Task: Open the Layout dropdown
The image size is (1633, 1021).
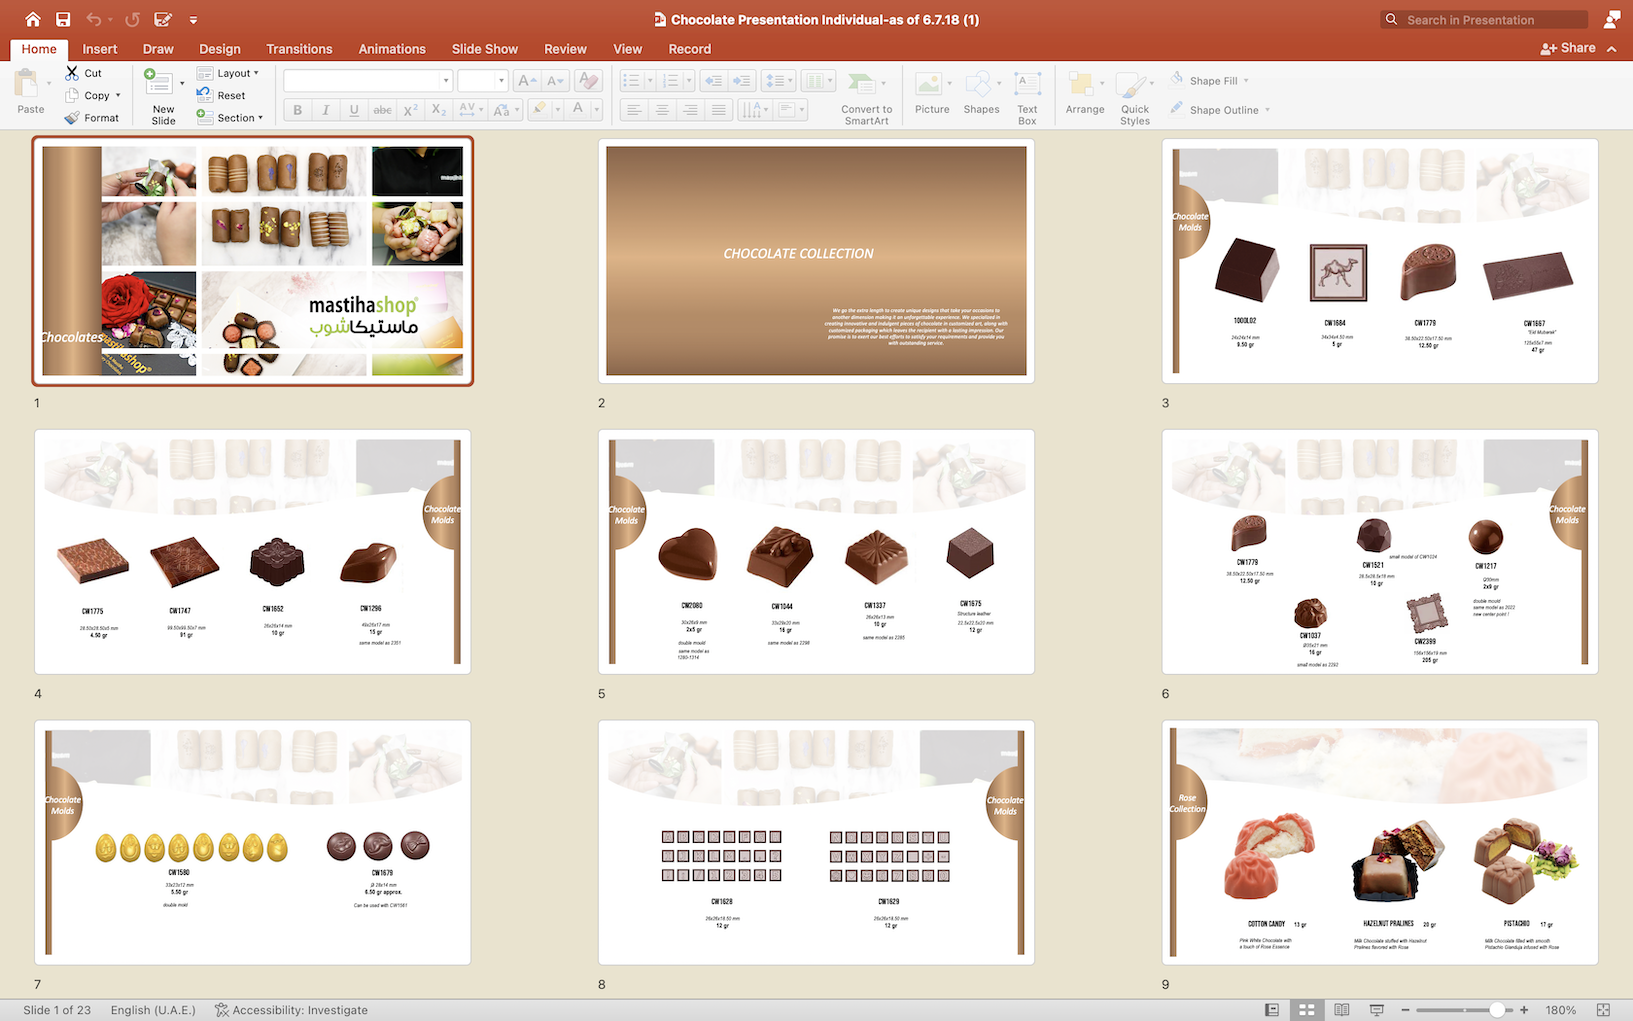Action: click(x=228, y=73)
